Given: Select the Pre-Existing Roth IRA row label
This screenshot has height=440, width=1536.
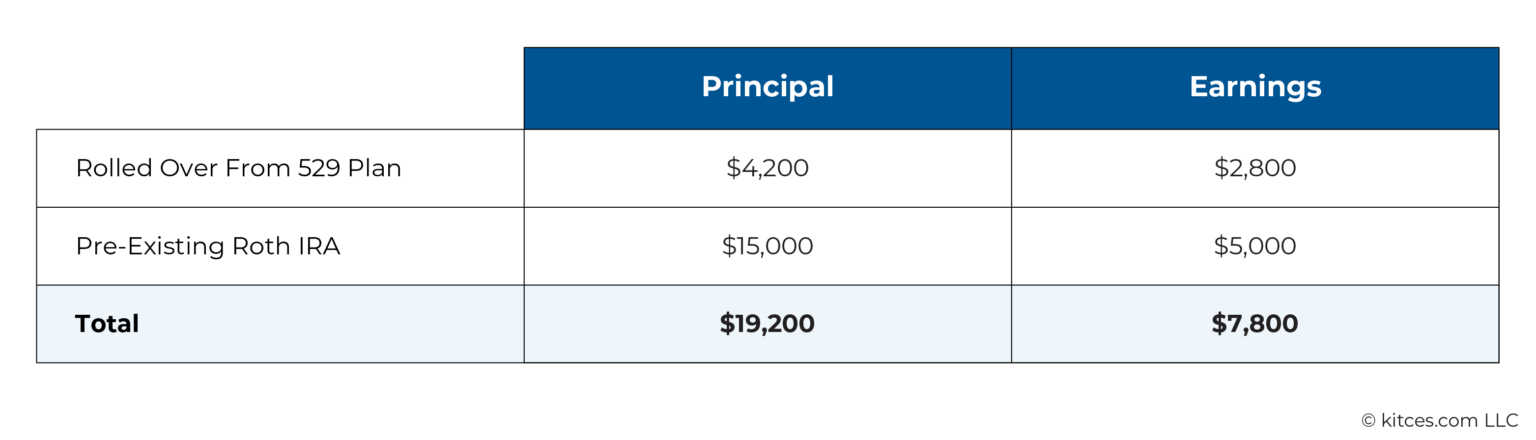Looking at the screenshot, I should (208, 246).
